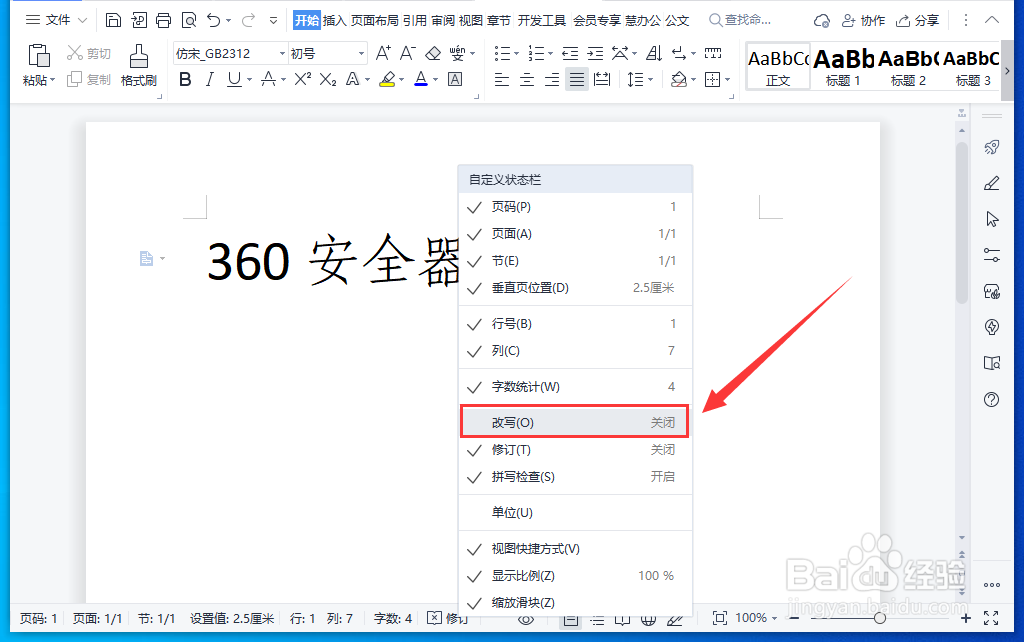
Task: Toggle Bold formatting button
Action: [185, 80]
